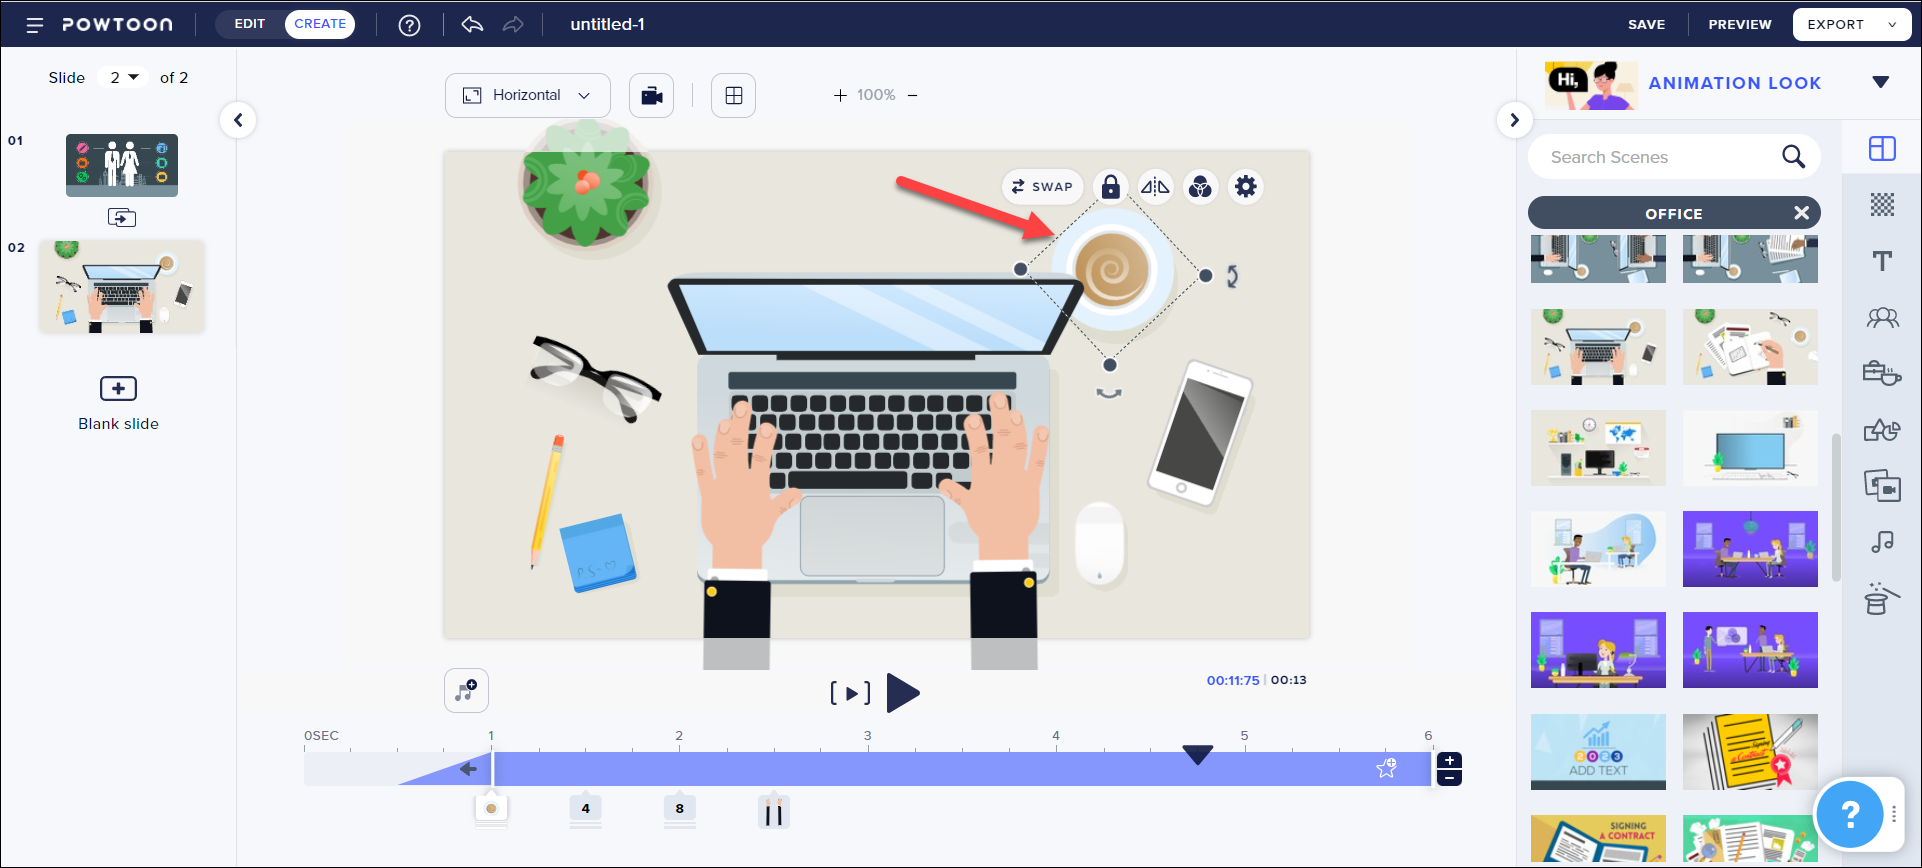Open the slide number dropdown
The height and width of the screenshot is (868, 1922).
pyautogui.click(x=123, y=78)
